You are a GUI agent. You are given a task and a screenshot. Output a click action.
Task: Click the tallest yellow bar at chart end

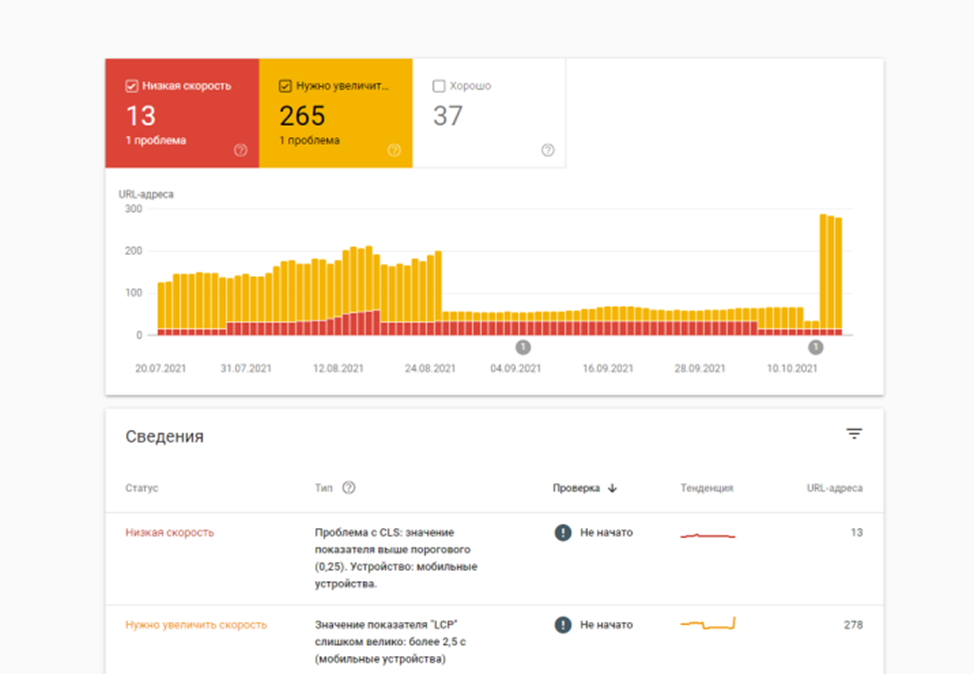coord(823,271)
